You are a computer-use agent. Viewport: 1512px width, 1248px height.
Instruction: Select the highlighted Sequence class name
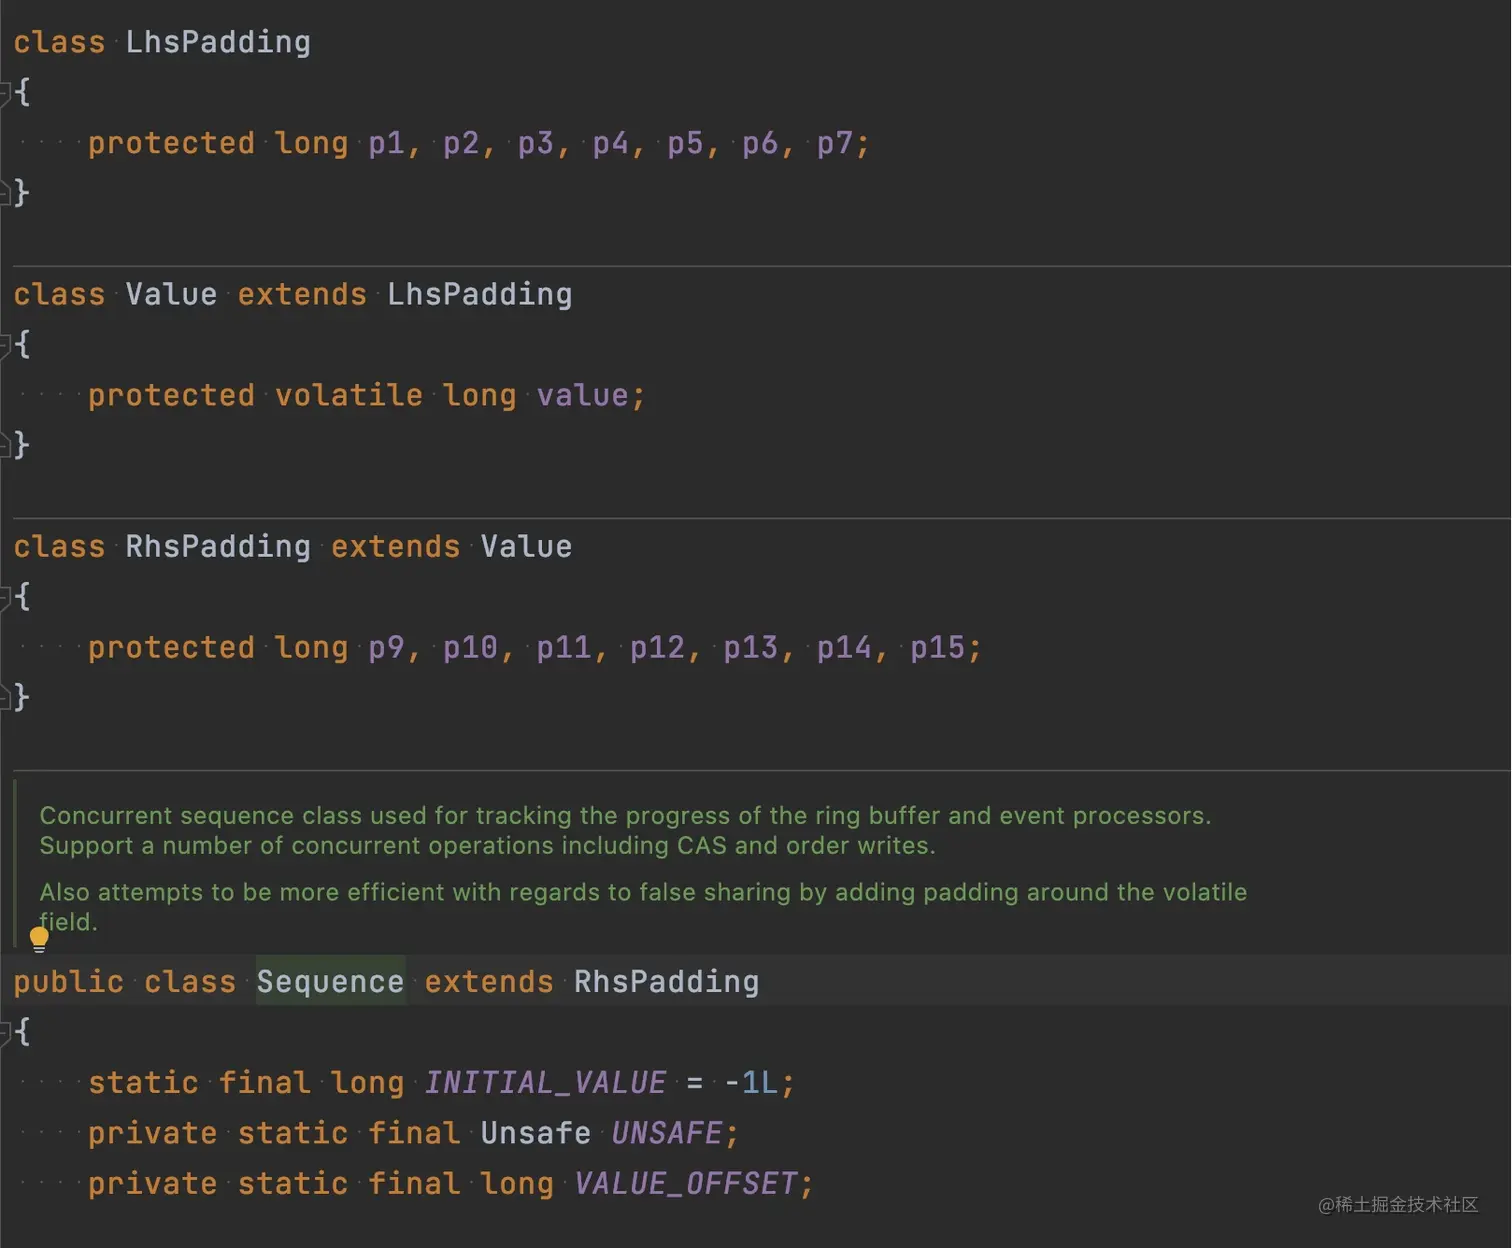pos(330,981)
